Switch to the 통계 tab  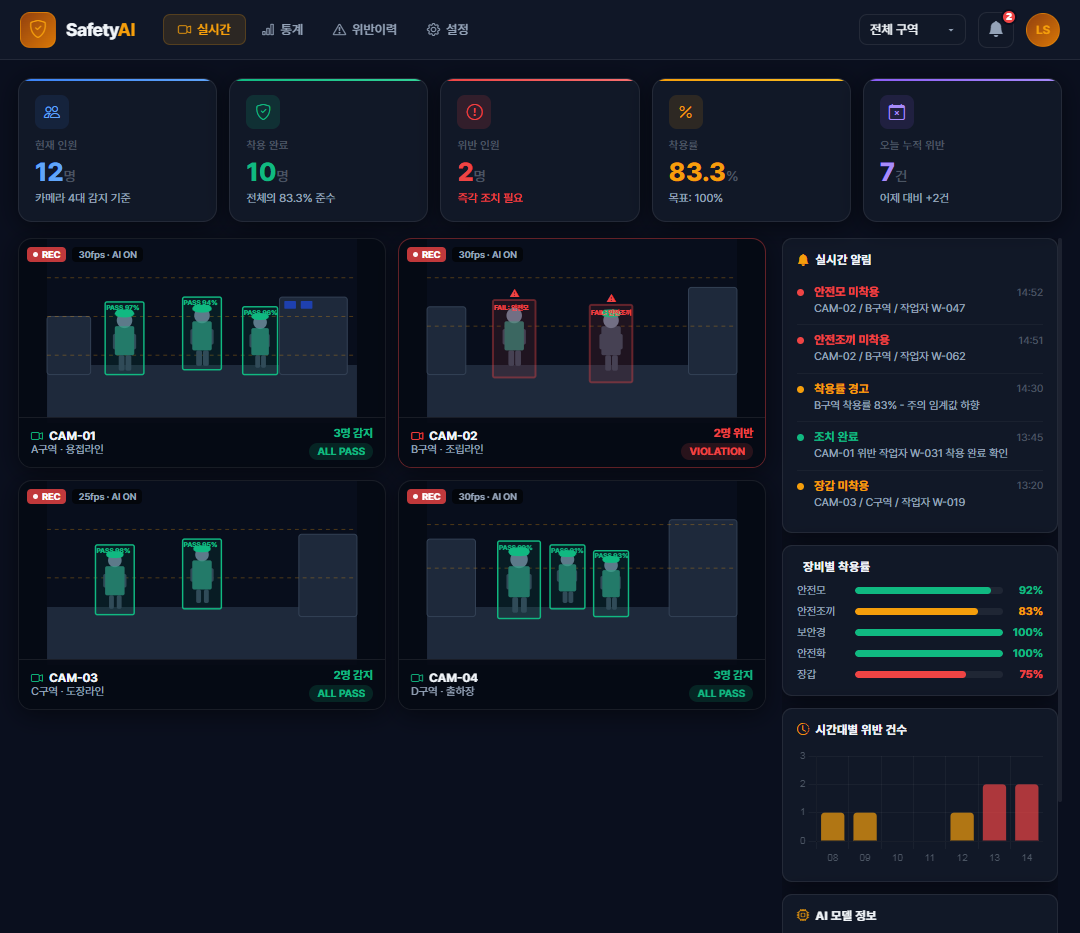pyautogui.click(x=282, y=30)
